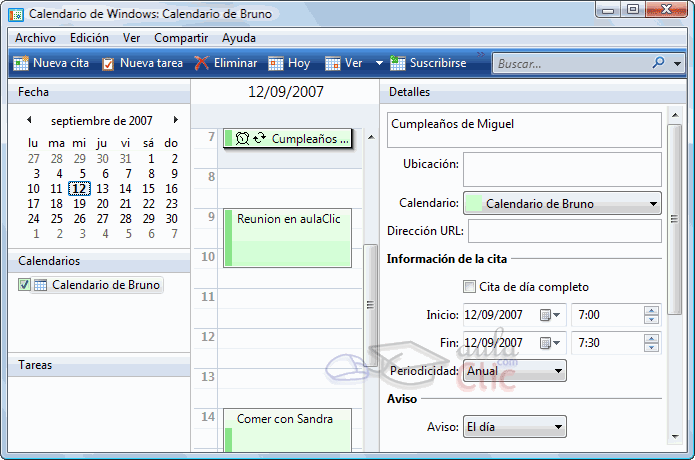
Task: Enable Cita de día completo checkbox
Action: point(469,287)
